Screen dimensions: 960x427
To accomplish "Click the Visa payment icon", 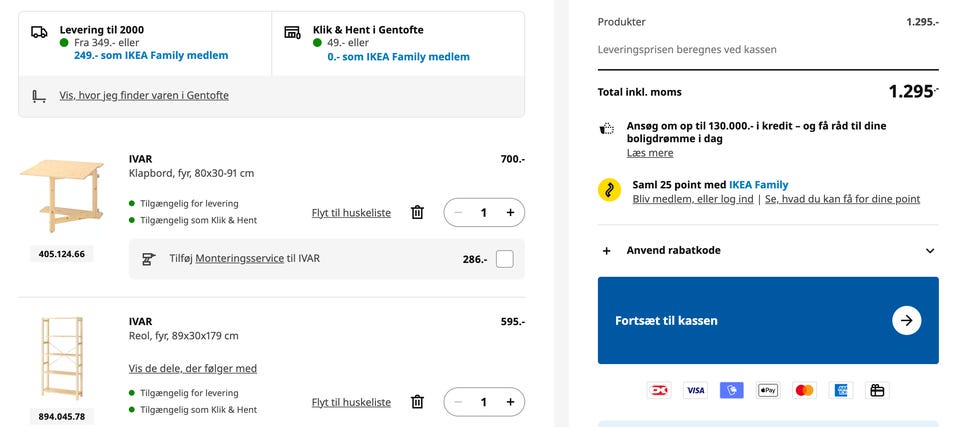I will [x=695, y=390].
